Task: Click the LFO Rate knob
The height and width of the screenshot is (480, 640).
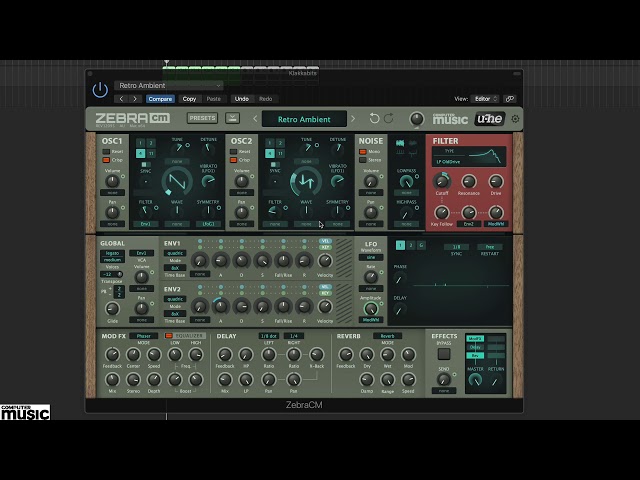Action: tap(371, 277)
